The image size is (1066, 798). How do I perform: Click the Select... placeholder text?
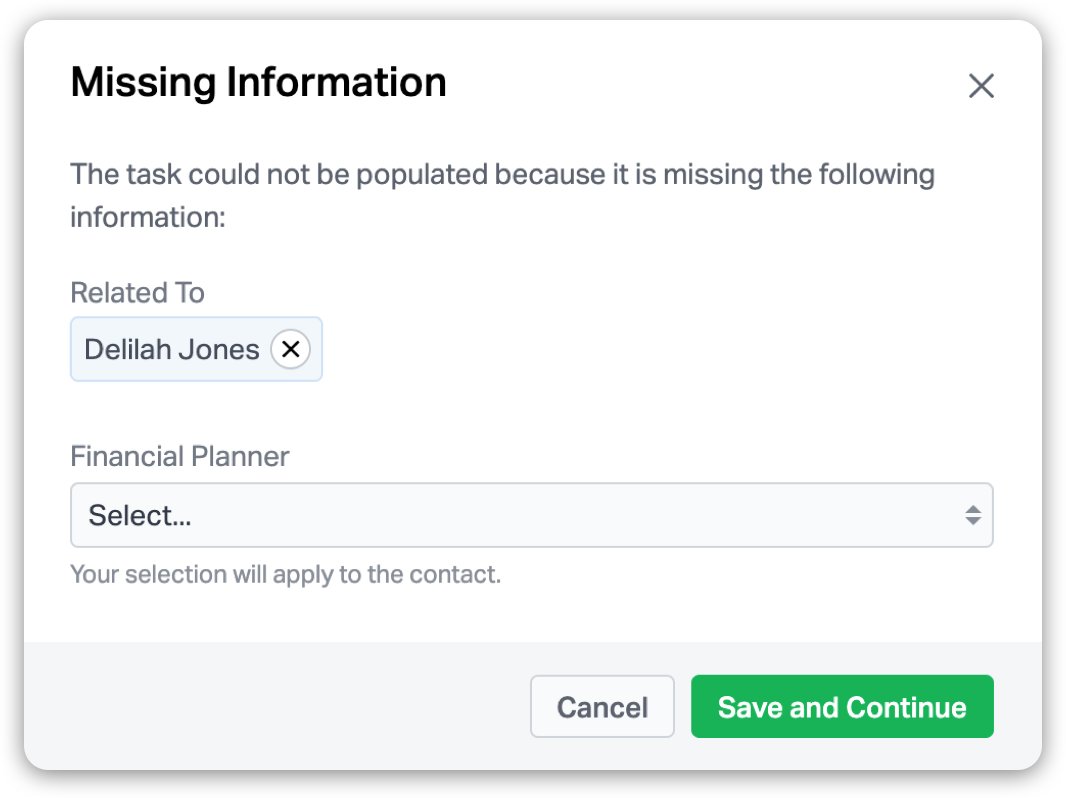[x=140, y=516]
